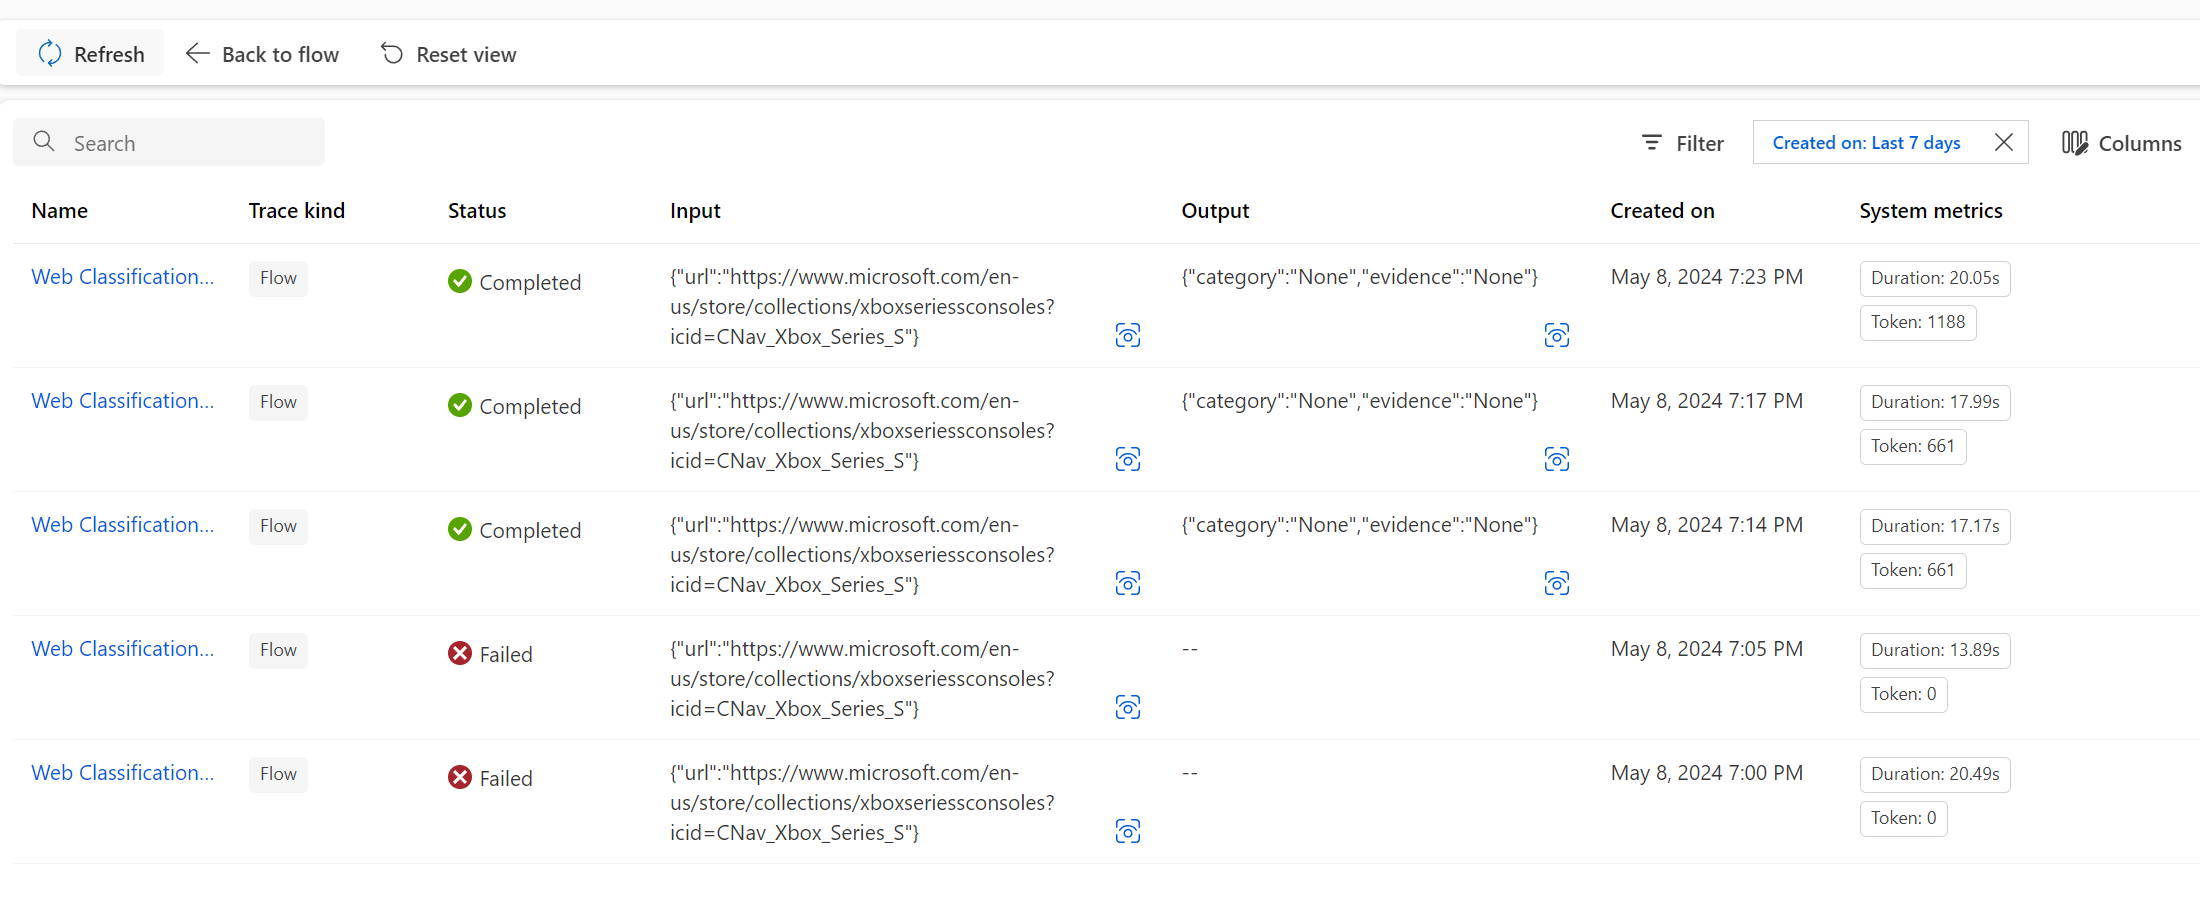2200x909 pixels.
Task: Go back to flow
Action: click(263, 54)
